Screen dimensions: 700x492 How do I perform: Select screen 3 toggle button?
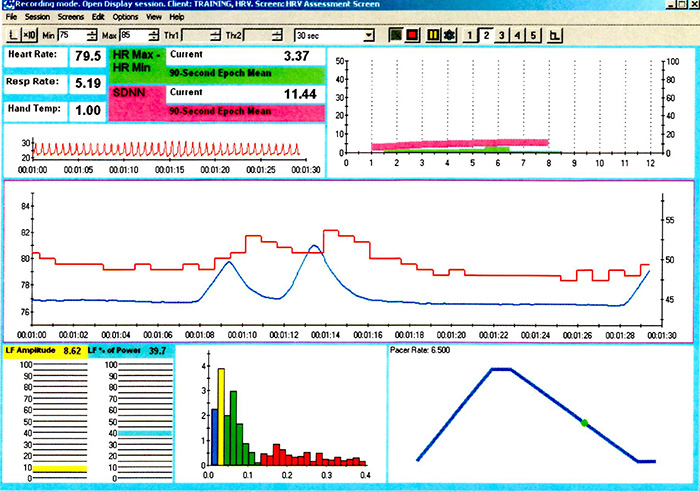click(x=503, y=35)
